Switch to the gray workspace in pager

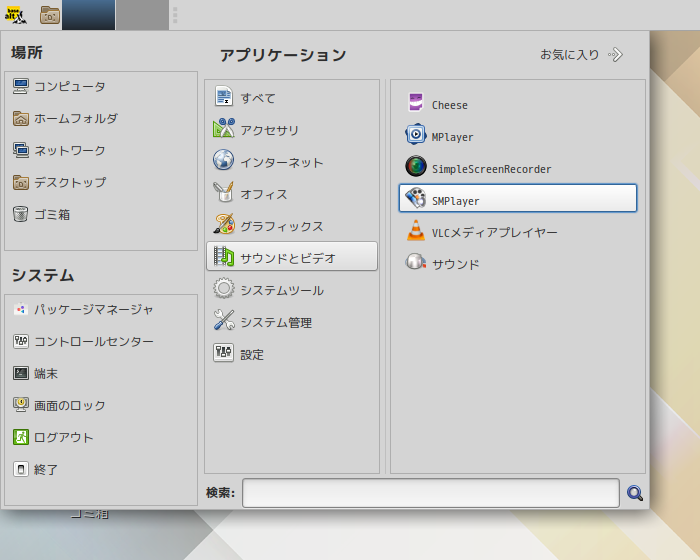(142, 15)
